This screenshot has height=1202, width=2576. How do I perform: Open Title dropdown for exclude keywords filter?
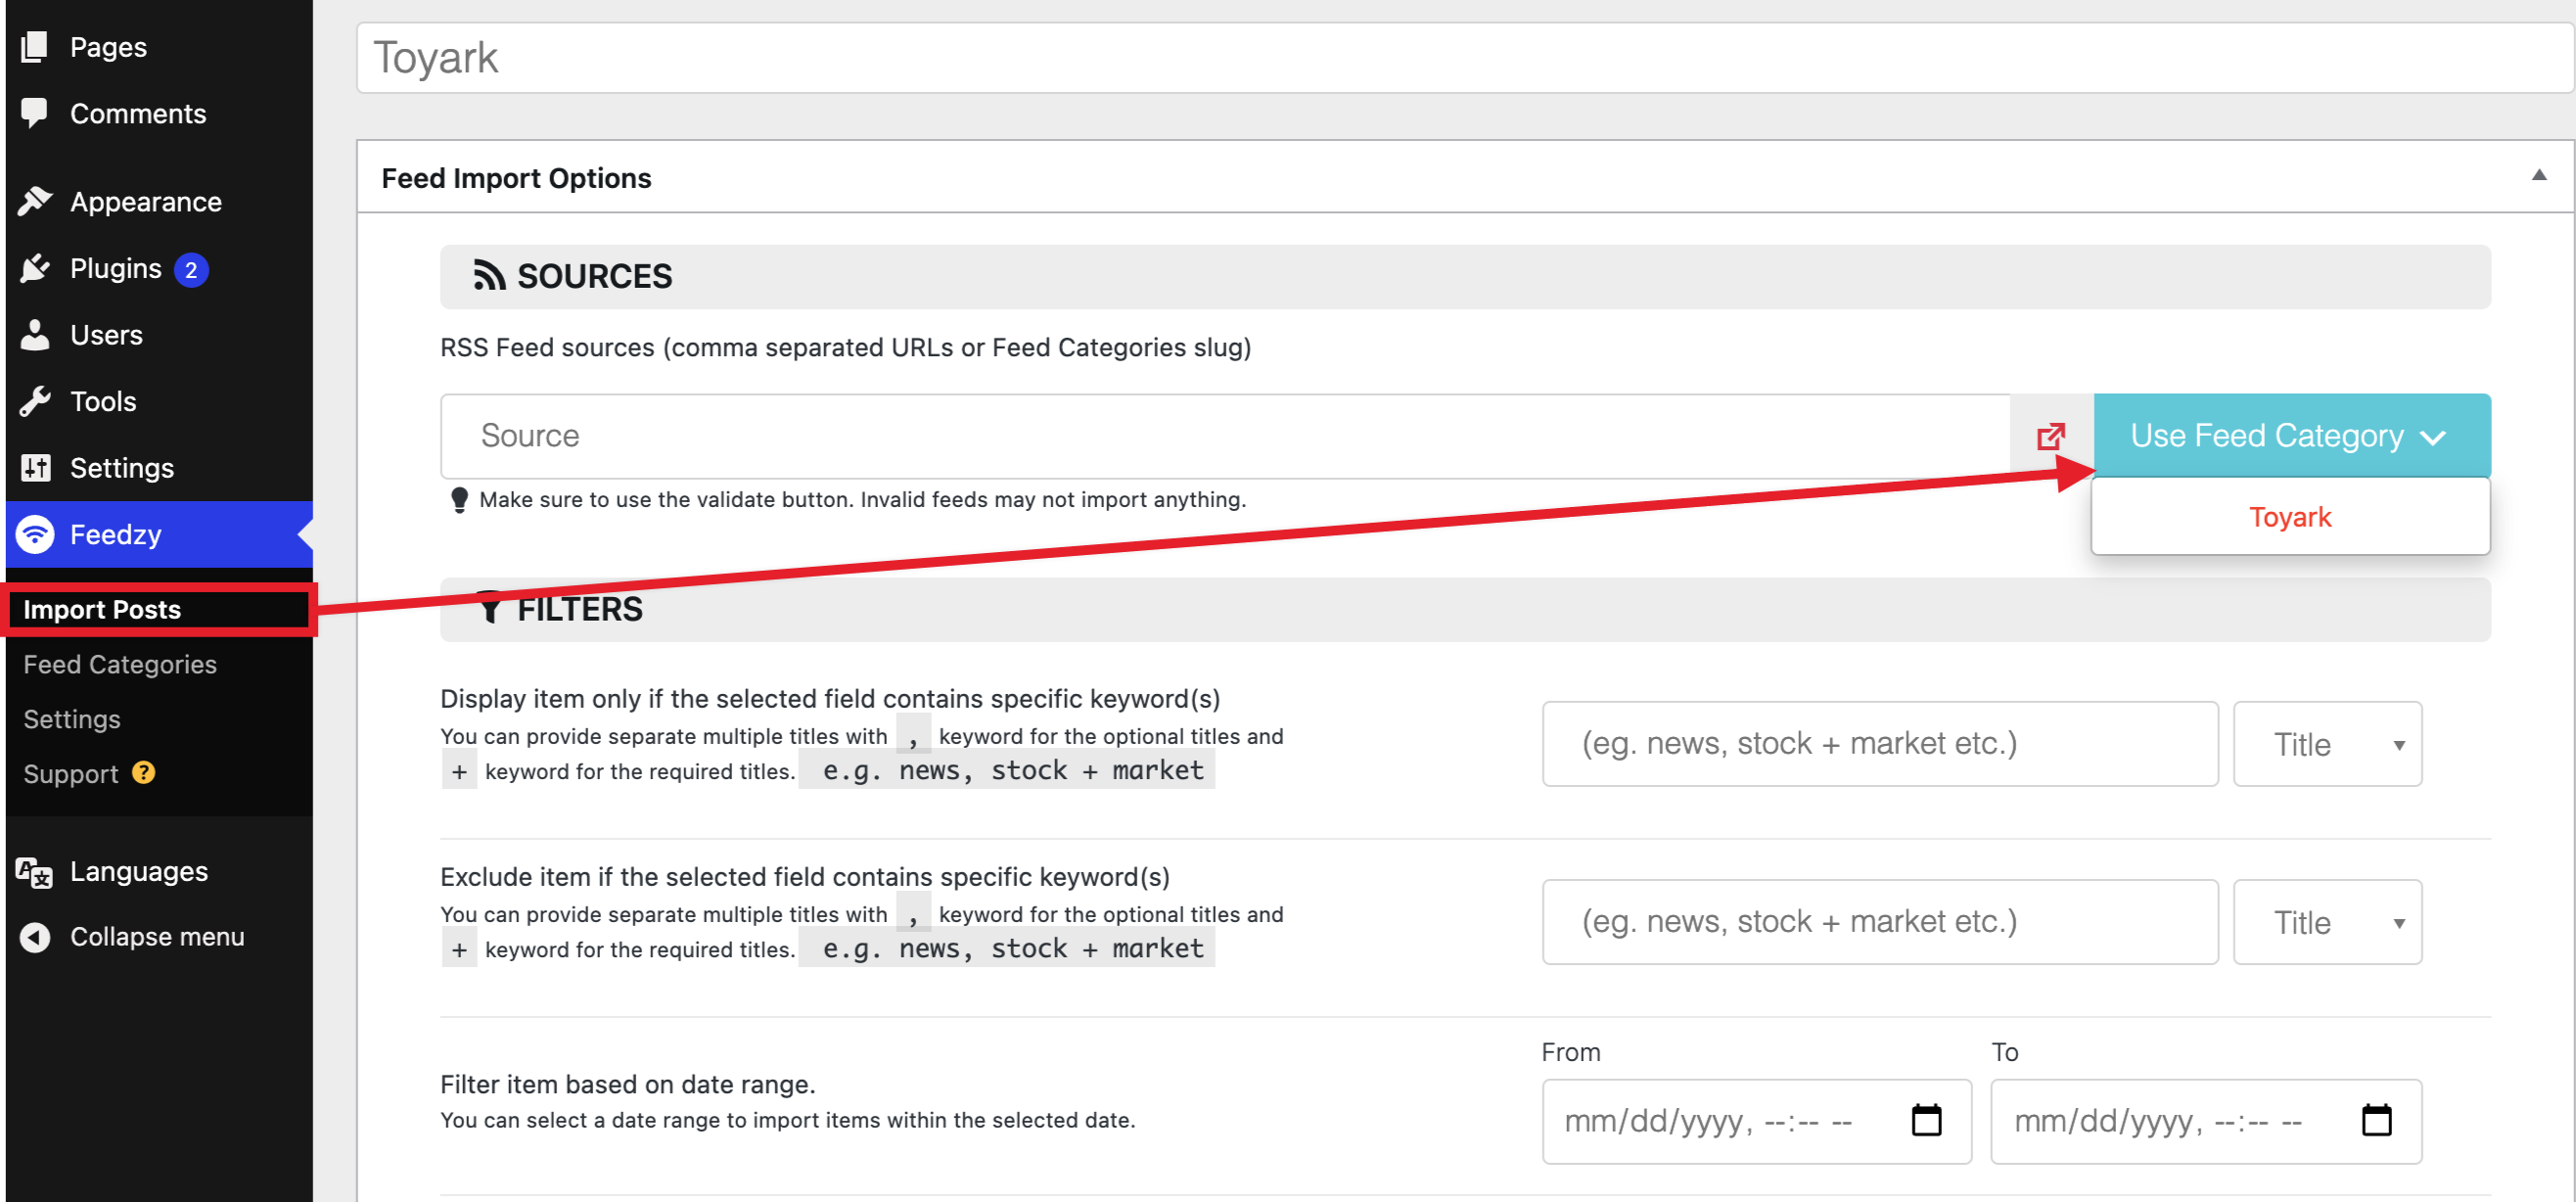2327,922
